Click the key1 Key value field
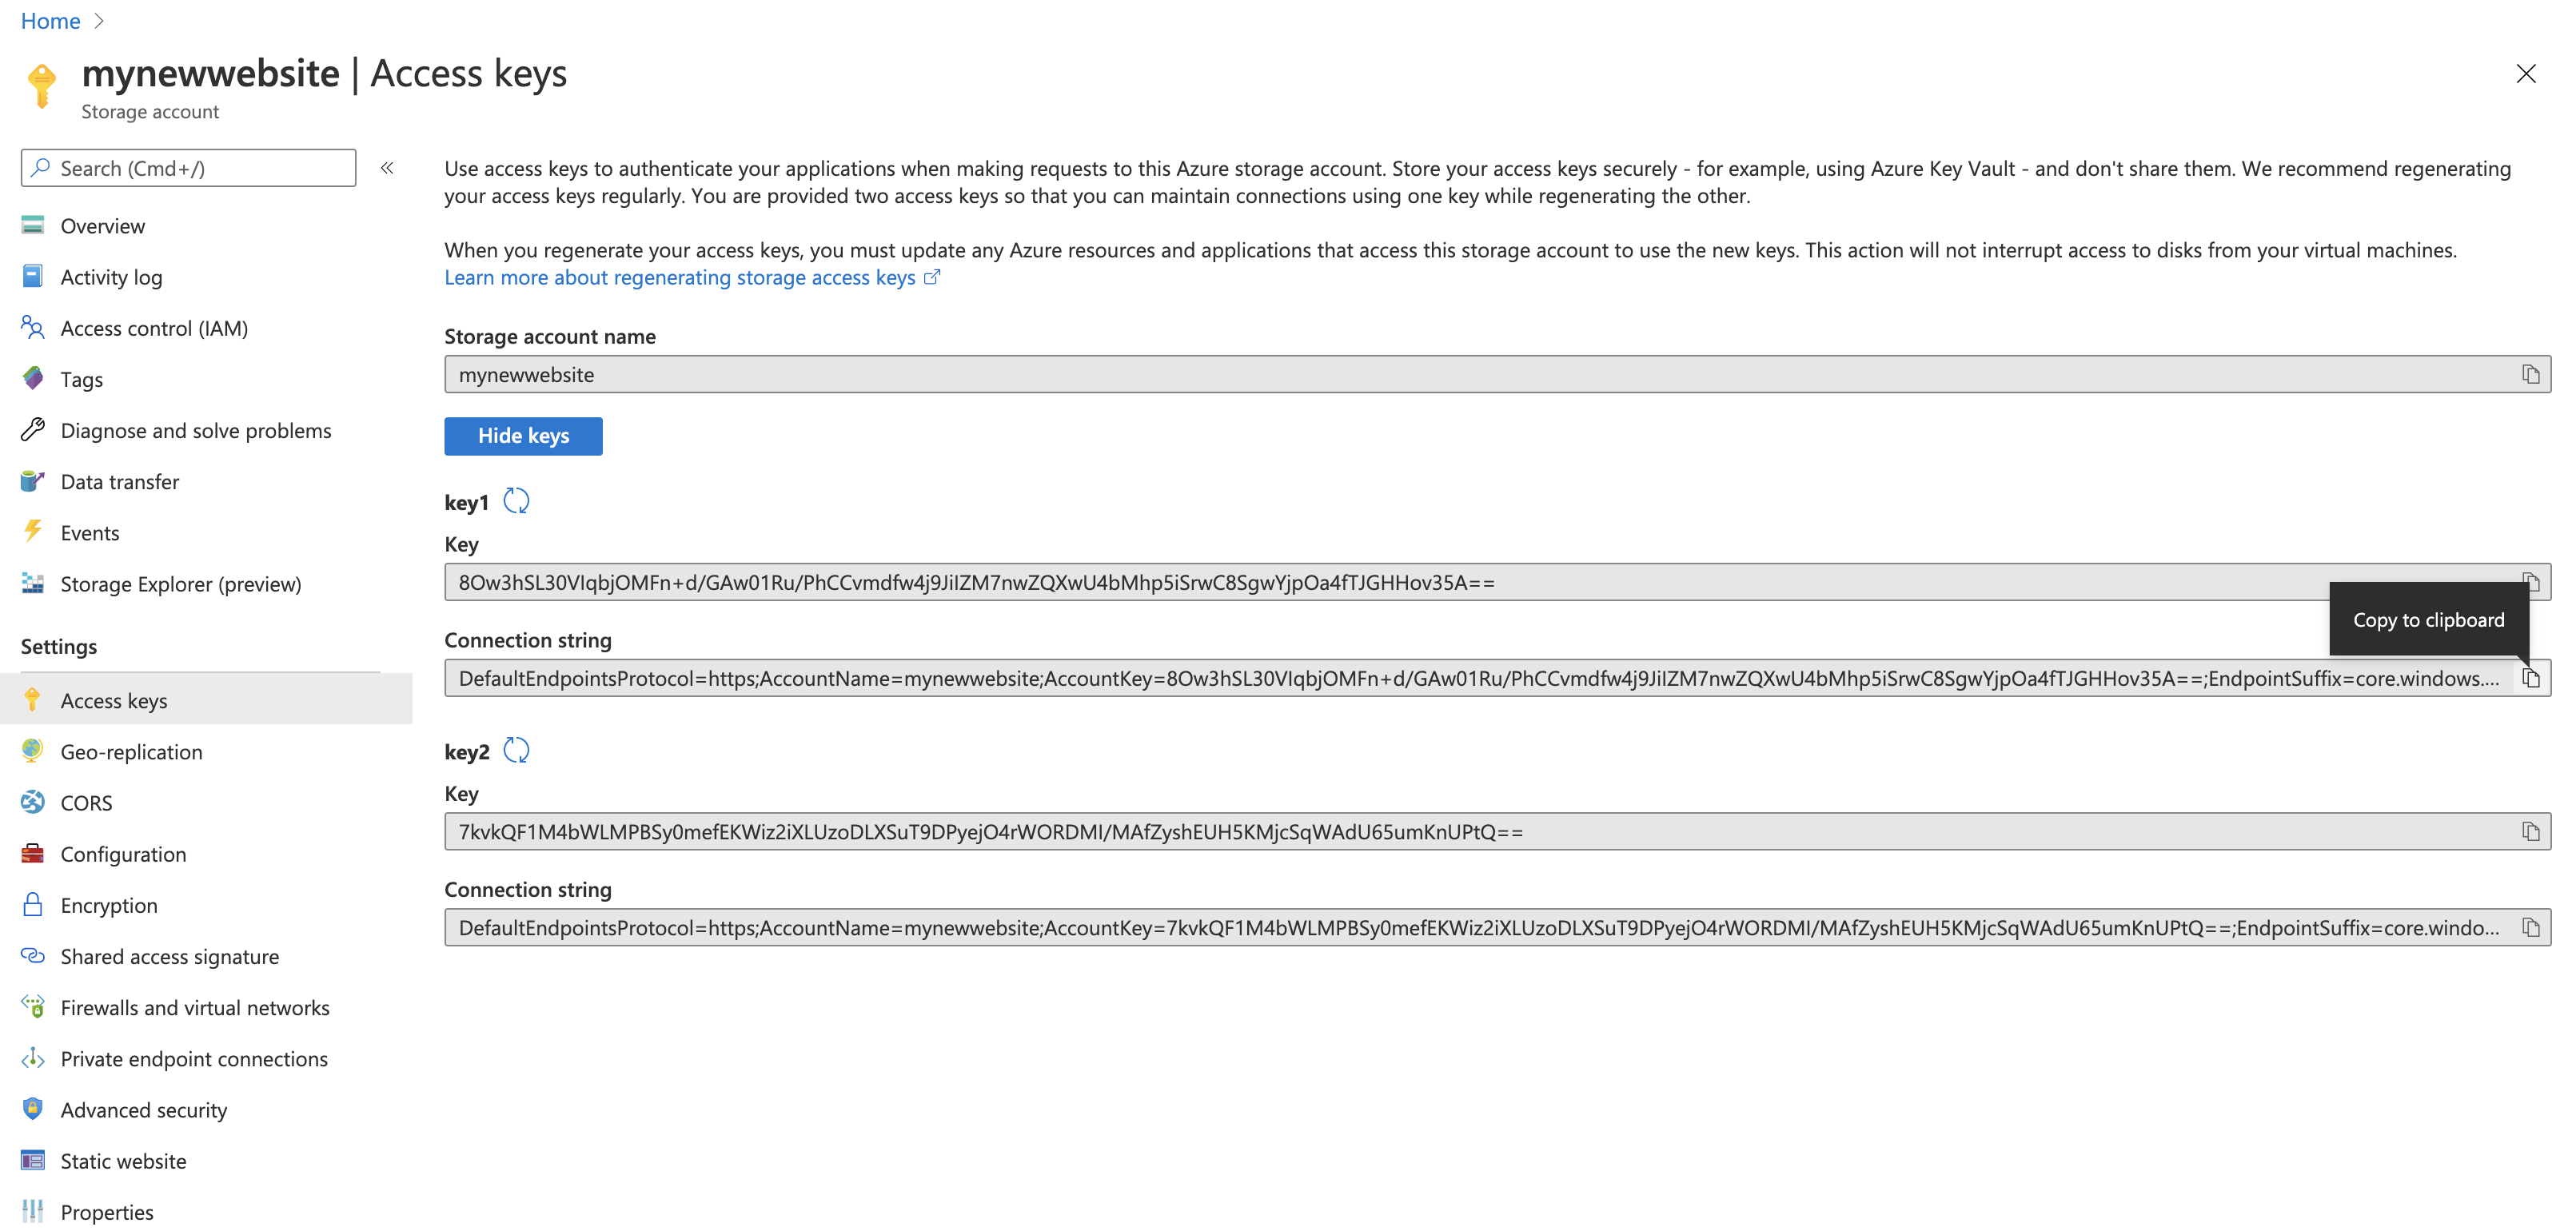This screenshot has height=1231, width=2576. pos(1497,582)
